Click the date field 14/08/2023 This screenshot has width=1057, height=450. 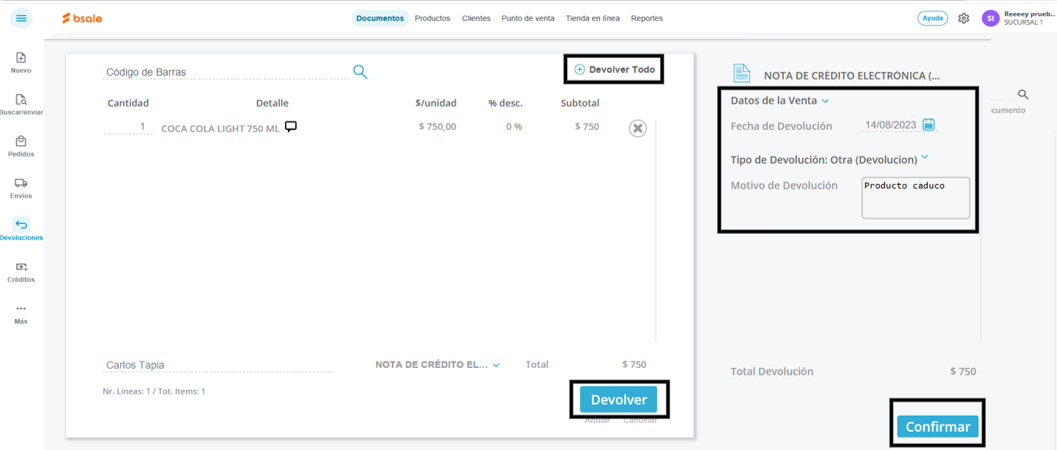(891, 125)
